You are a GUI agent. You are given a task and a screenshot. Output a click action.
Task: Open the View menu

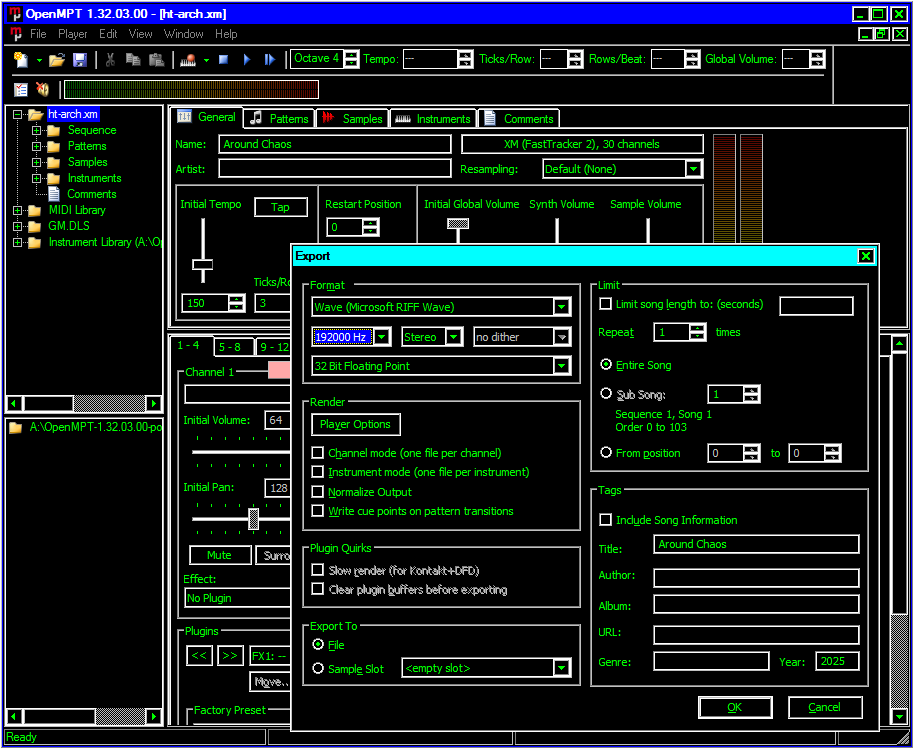(140, 34)
